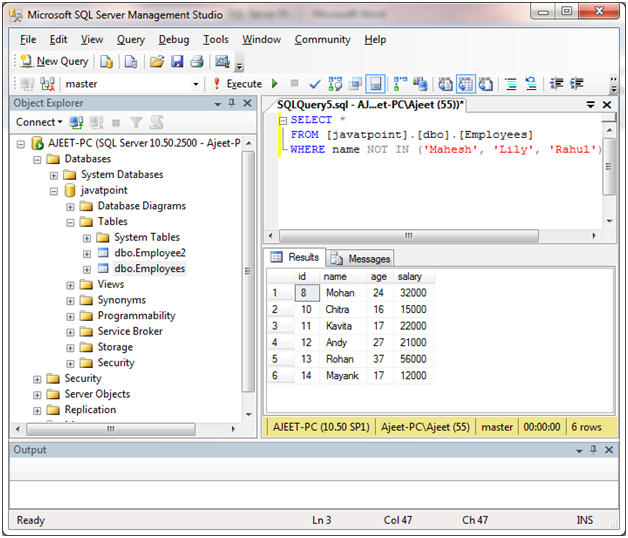Expand the dbo.Employee2 table

(87, 254)
